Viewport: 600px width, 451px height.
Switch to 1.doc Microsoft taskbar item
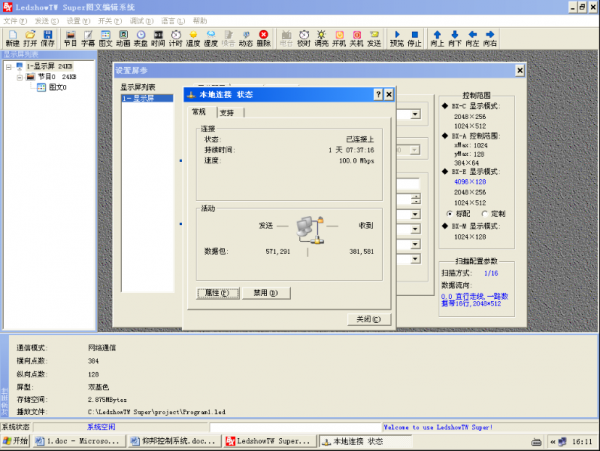[78, 441]
